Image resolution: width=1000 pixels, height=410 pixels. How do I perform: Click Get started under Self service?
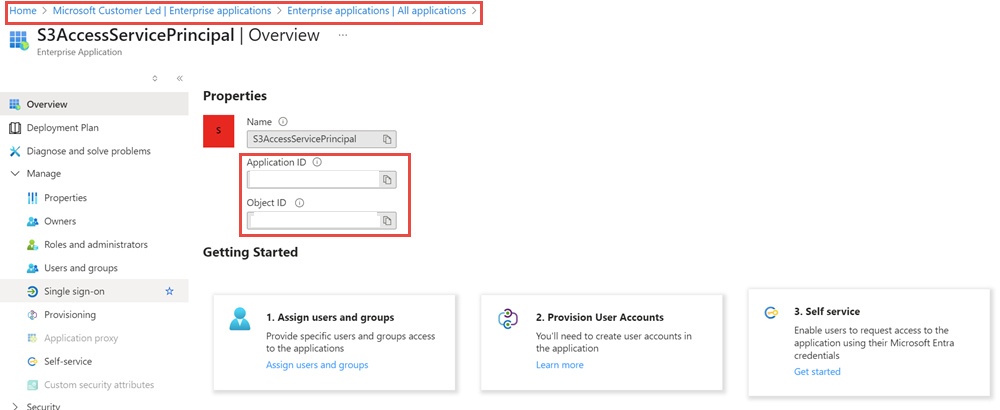(817, 371)
